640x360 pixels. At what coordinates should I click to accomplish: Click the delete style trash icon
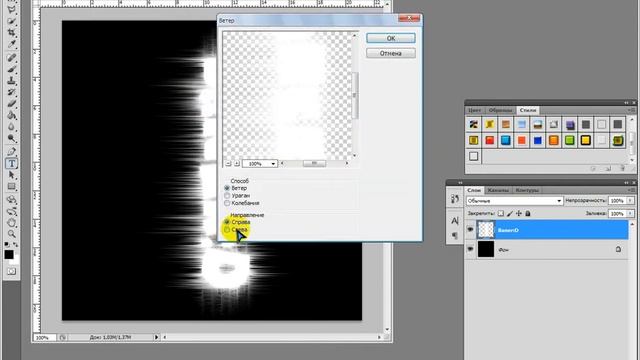pyautogui.click(x=622, y=168)
